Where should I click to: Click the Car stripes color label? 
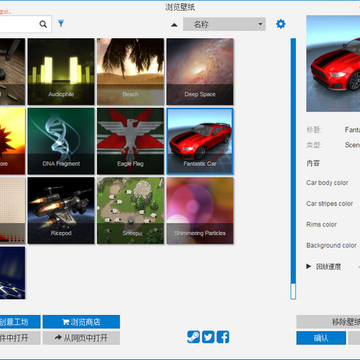click(329, 204)
